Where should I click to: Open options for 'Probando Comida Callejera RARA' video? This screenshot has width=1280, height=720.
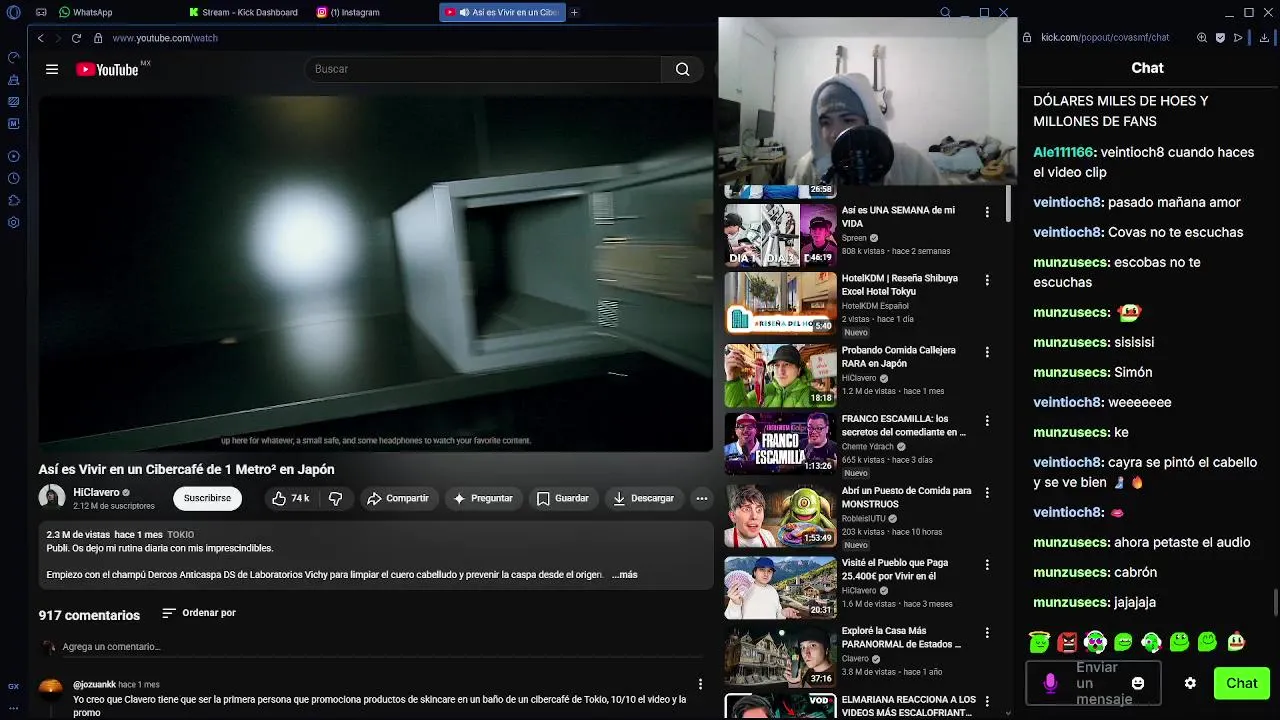point(987,352)
